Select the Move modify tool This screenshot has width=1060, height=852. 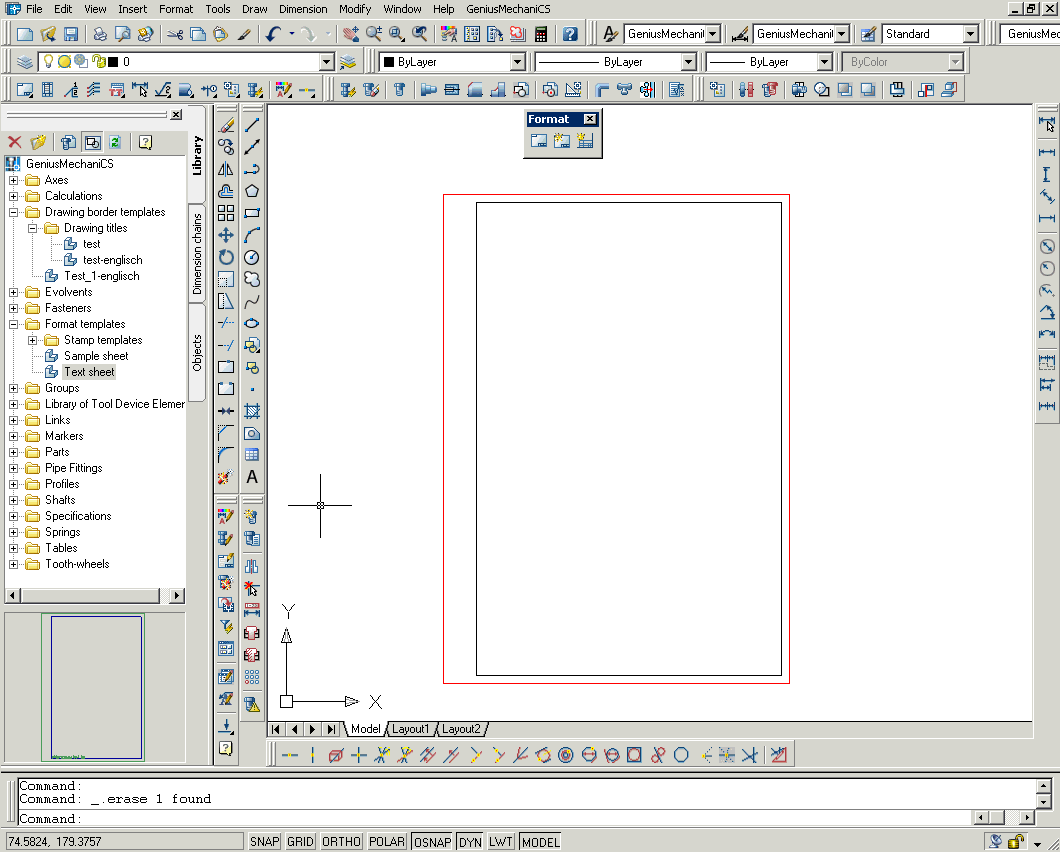coord(226,235)
